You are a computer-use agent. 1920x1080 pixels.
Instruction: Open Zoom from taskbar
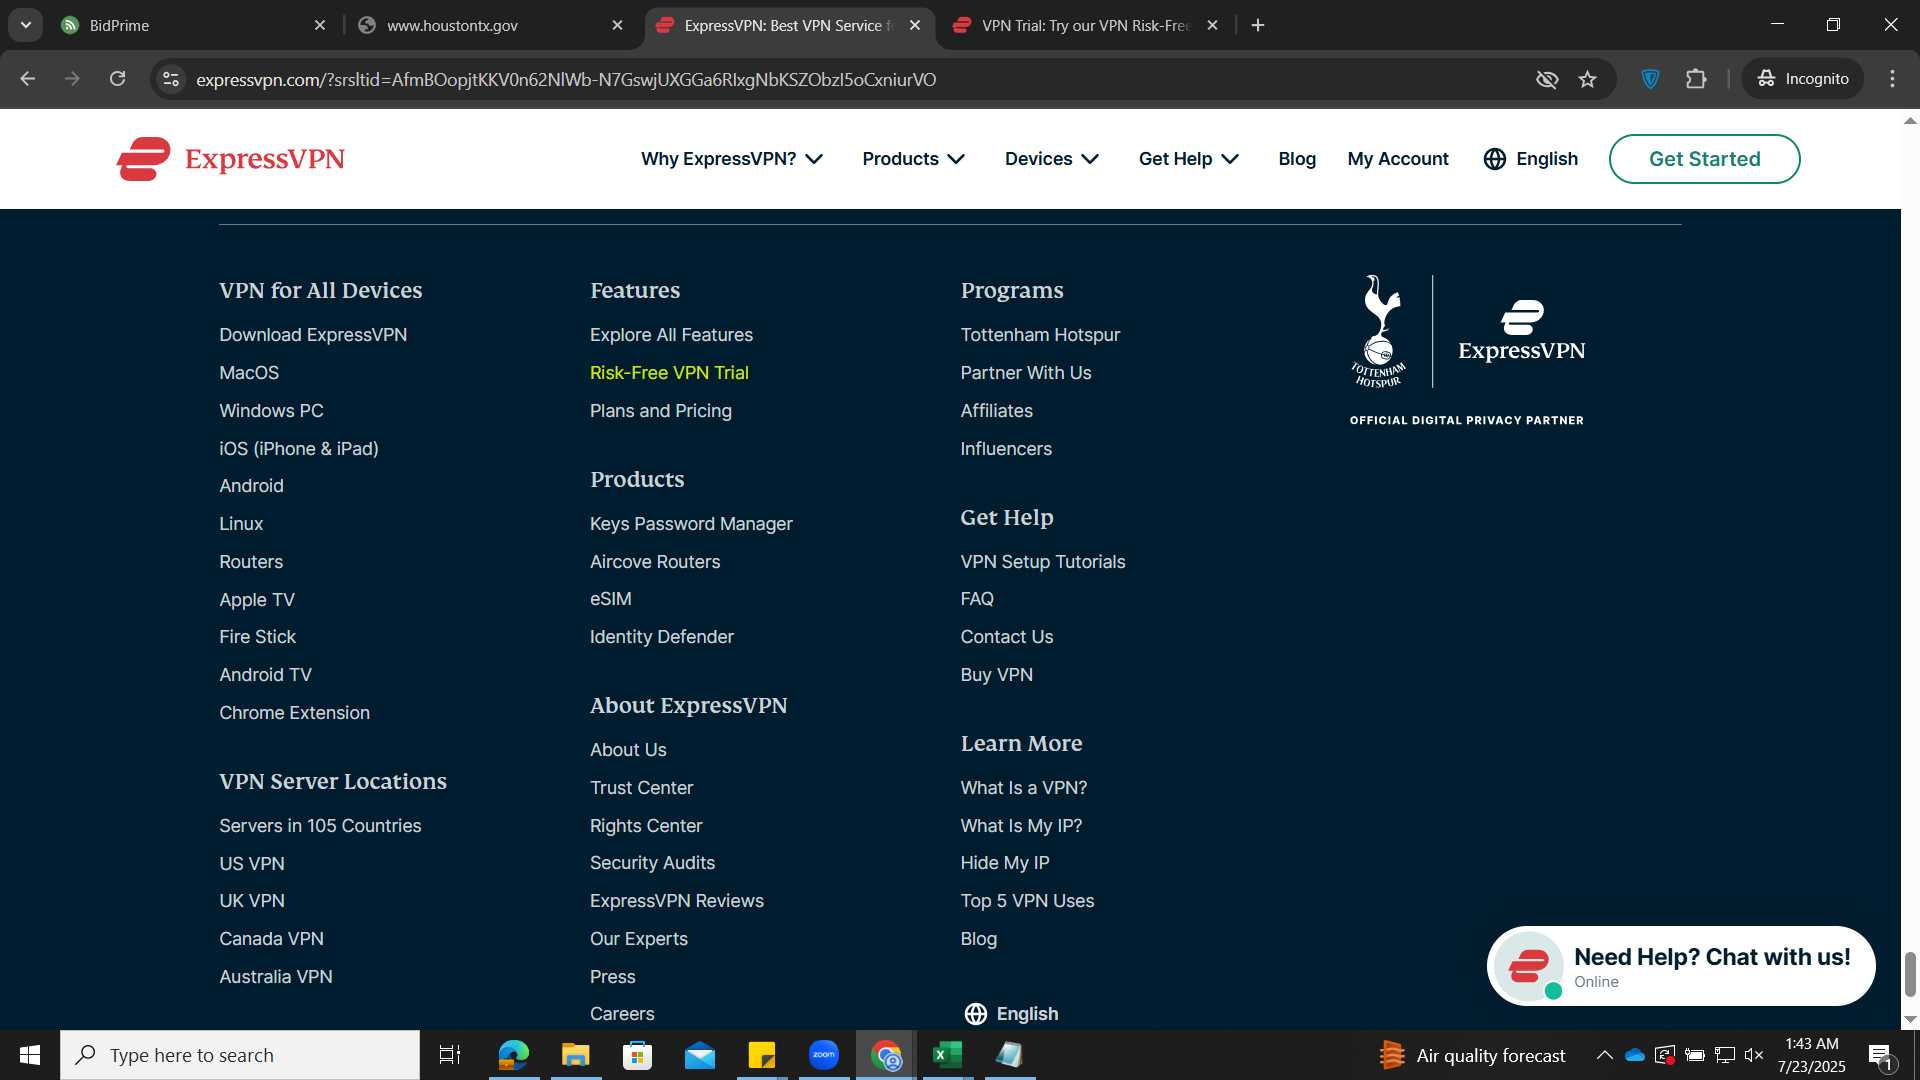coord(824,1055)
